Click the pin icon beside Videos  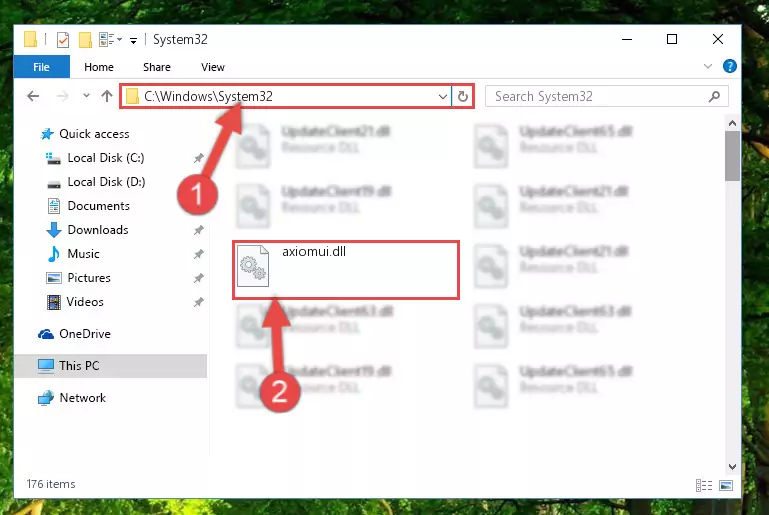(199, 302)
